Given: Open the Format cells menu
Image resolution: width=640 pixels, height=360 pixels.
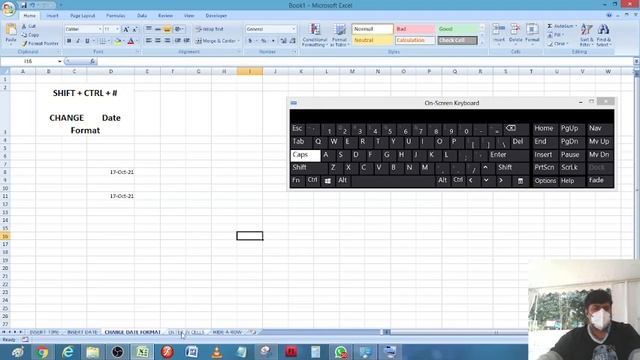Looking at the screenshot, I should point(532,34).
